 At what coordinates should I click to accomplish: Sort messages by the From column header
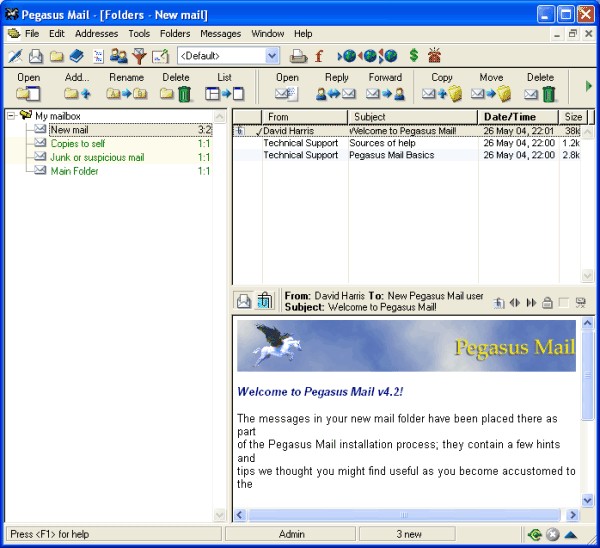(305, 117)
